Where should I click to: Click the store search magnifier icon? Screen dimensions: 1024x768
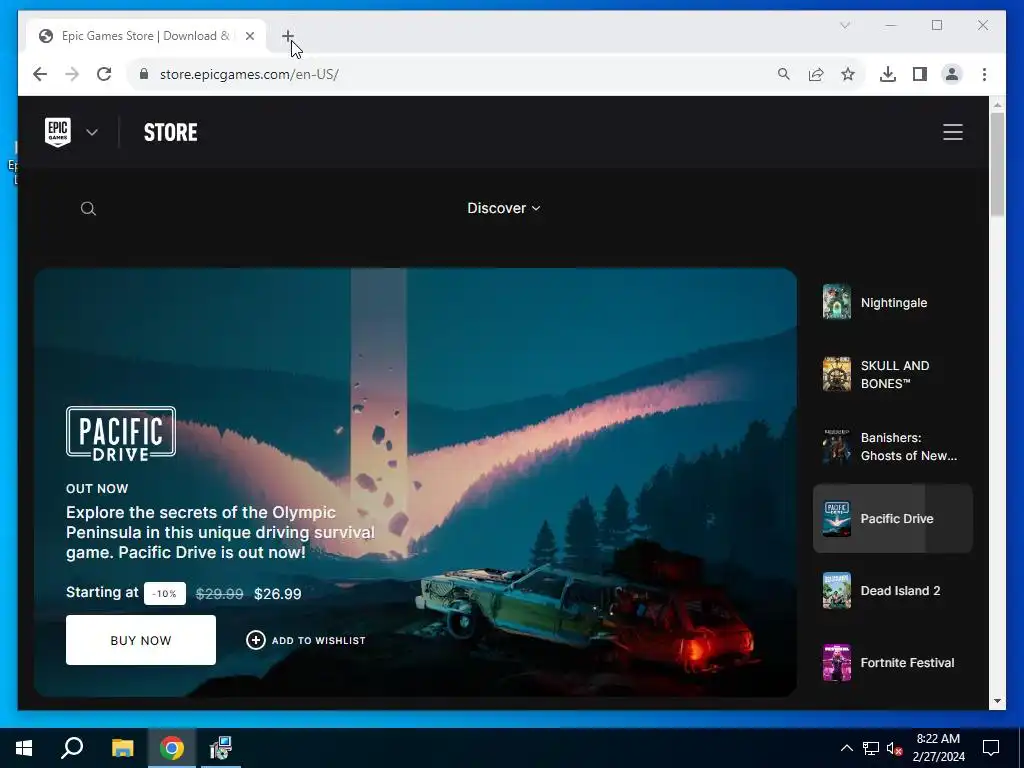(88, 208)
